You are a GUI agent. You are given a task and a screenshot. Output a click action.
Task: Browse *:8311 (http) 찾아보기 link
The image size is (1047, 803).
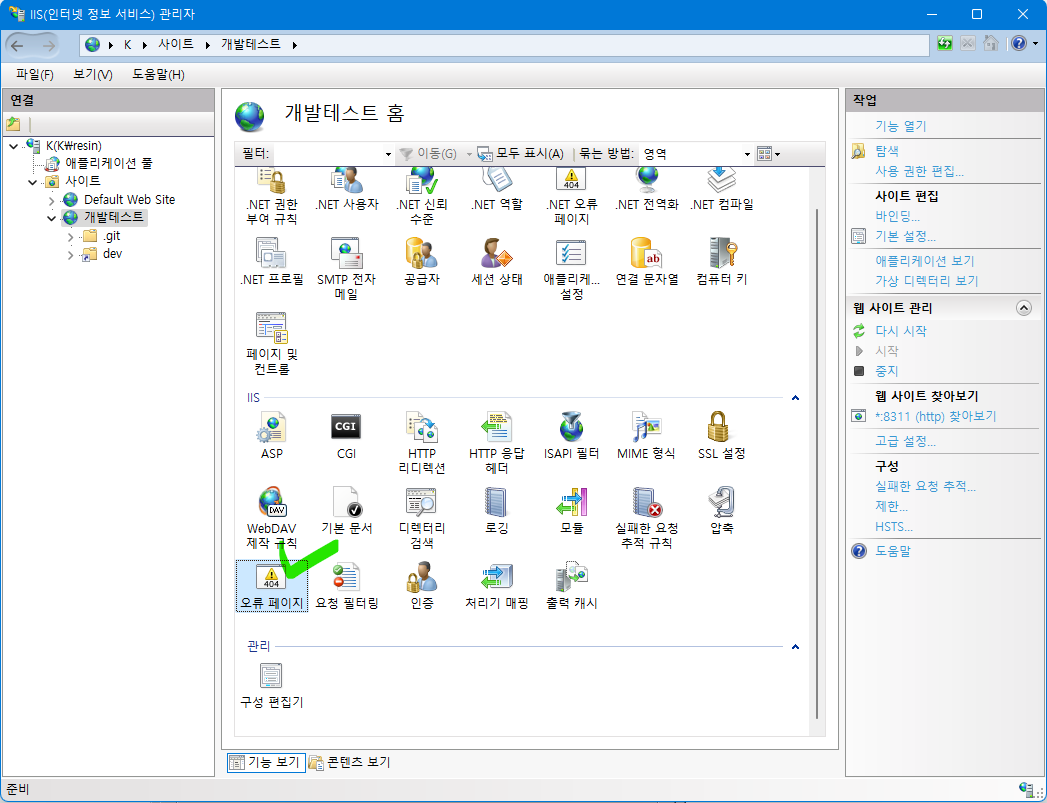(x=935, y=417)
